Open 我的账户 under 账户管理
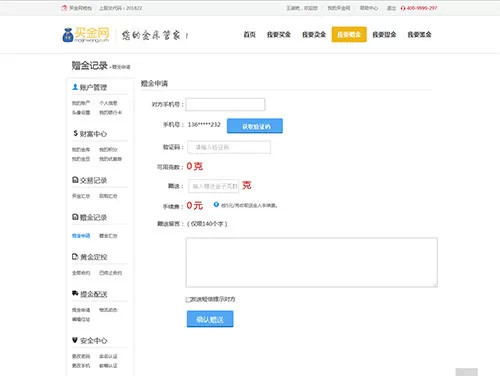 point(81,103)
